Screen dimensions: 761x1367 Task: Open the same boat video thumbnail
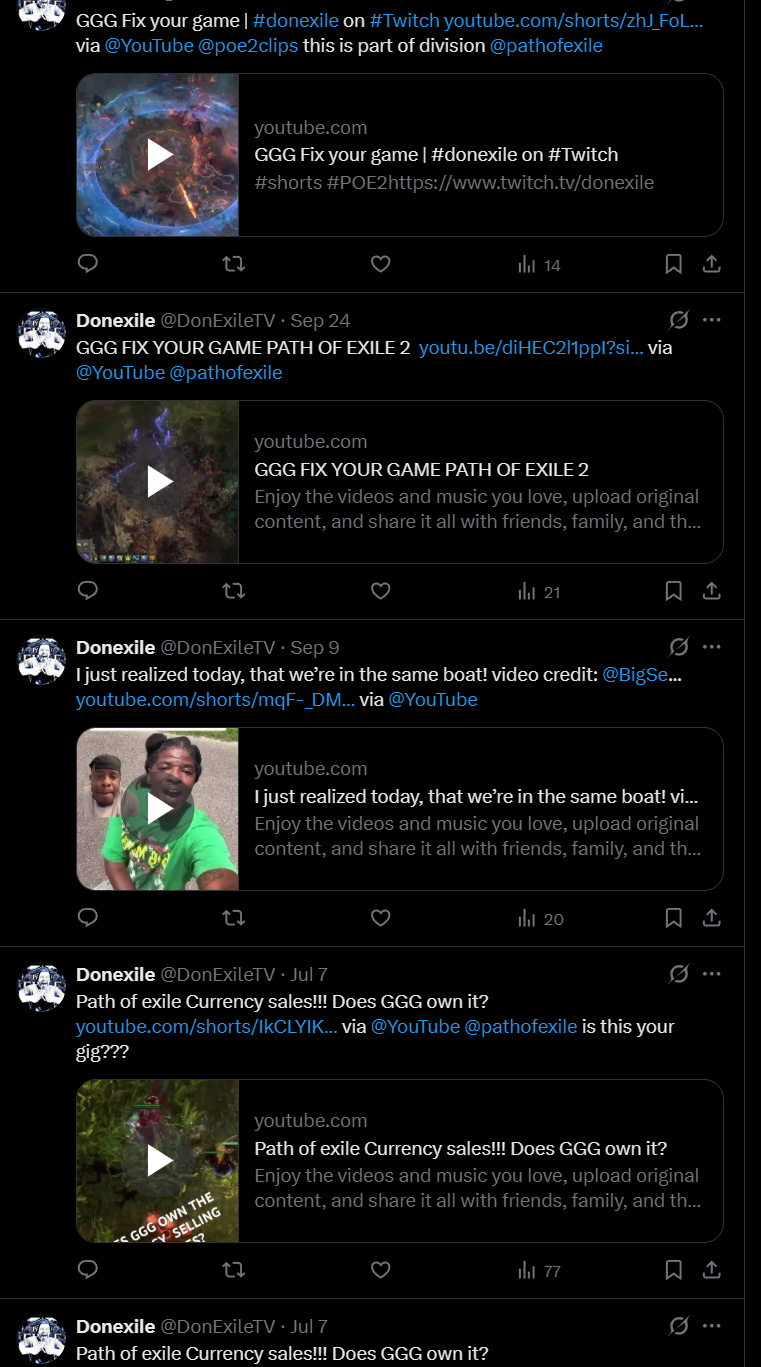pos(158,809)
